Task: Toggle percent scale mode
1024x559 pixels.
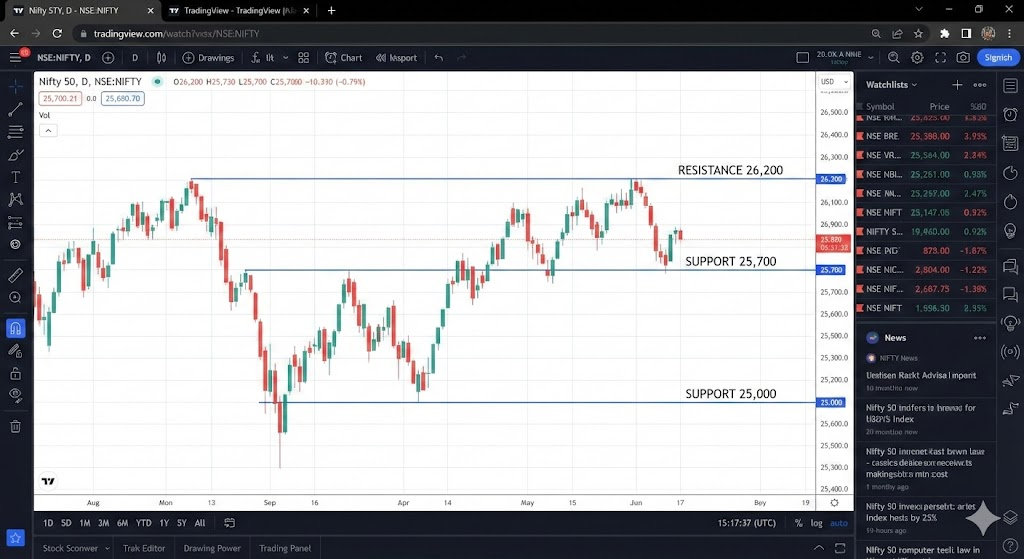Action: [798, 523]
